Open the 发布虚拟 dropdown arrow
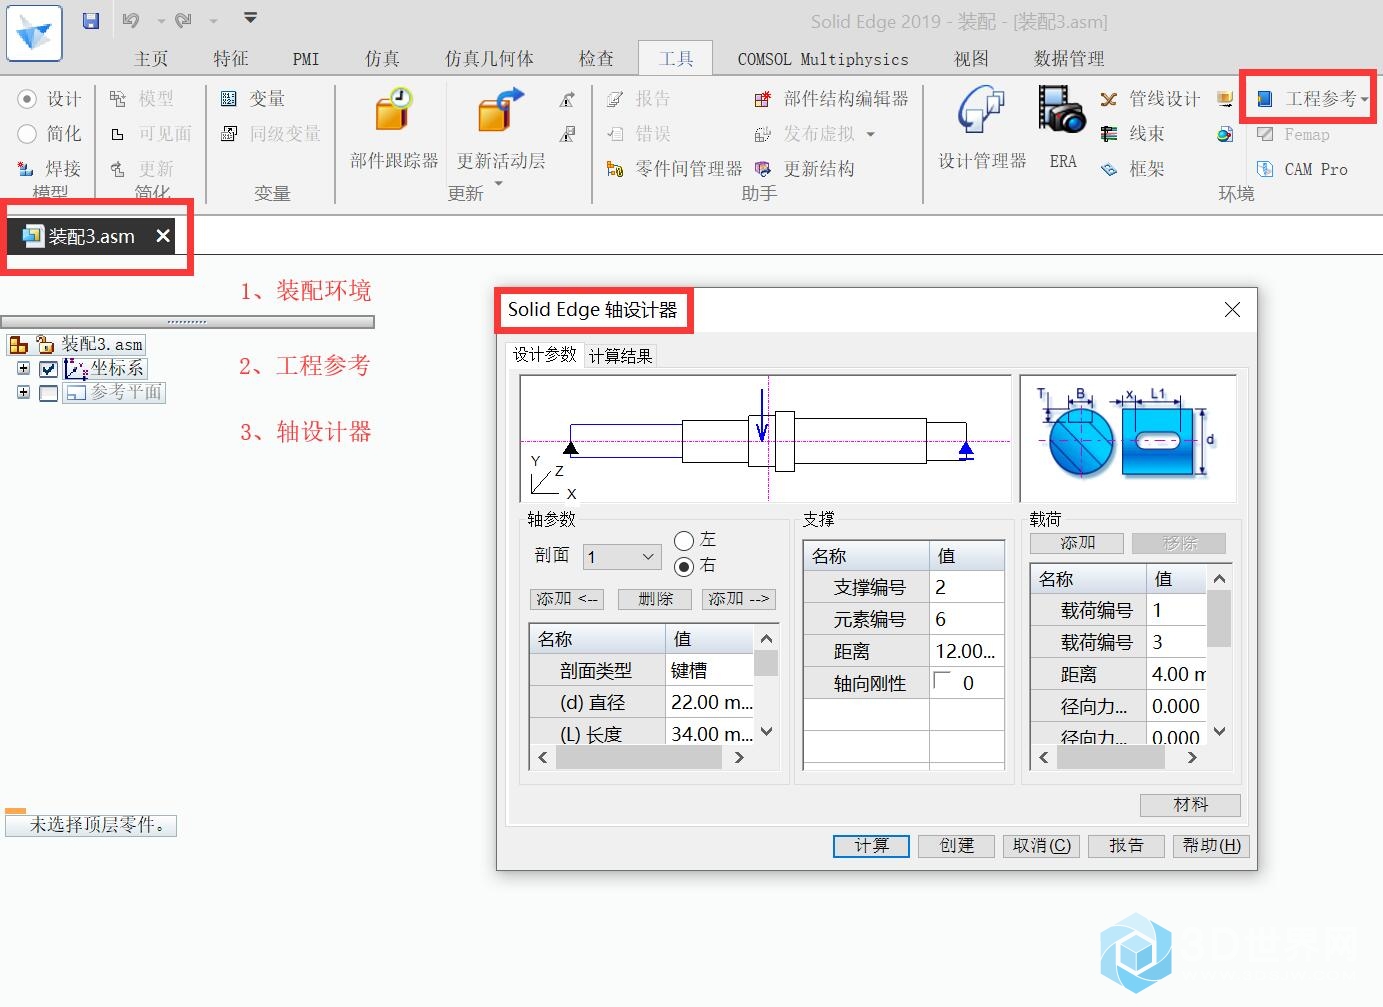This screenshot has width=1383, height=1007. point(870,134)
